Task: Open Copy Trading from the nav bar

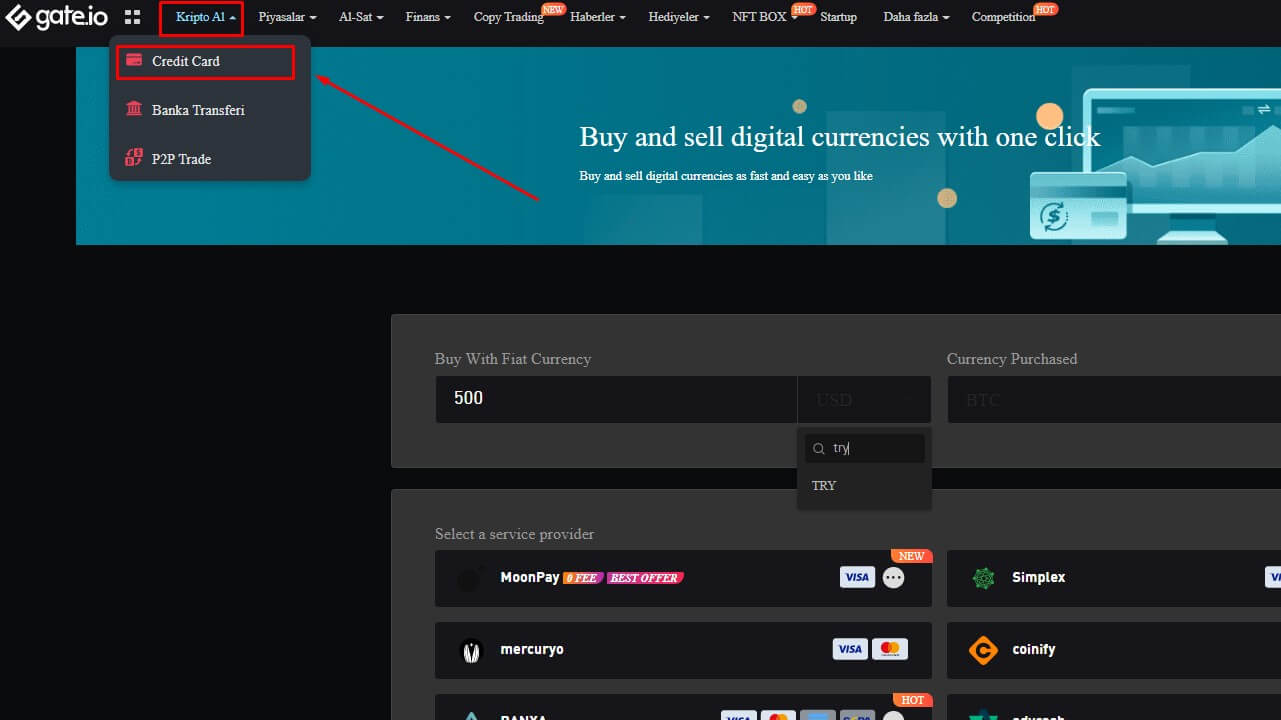Action: coord(509,17)
